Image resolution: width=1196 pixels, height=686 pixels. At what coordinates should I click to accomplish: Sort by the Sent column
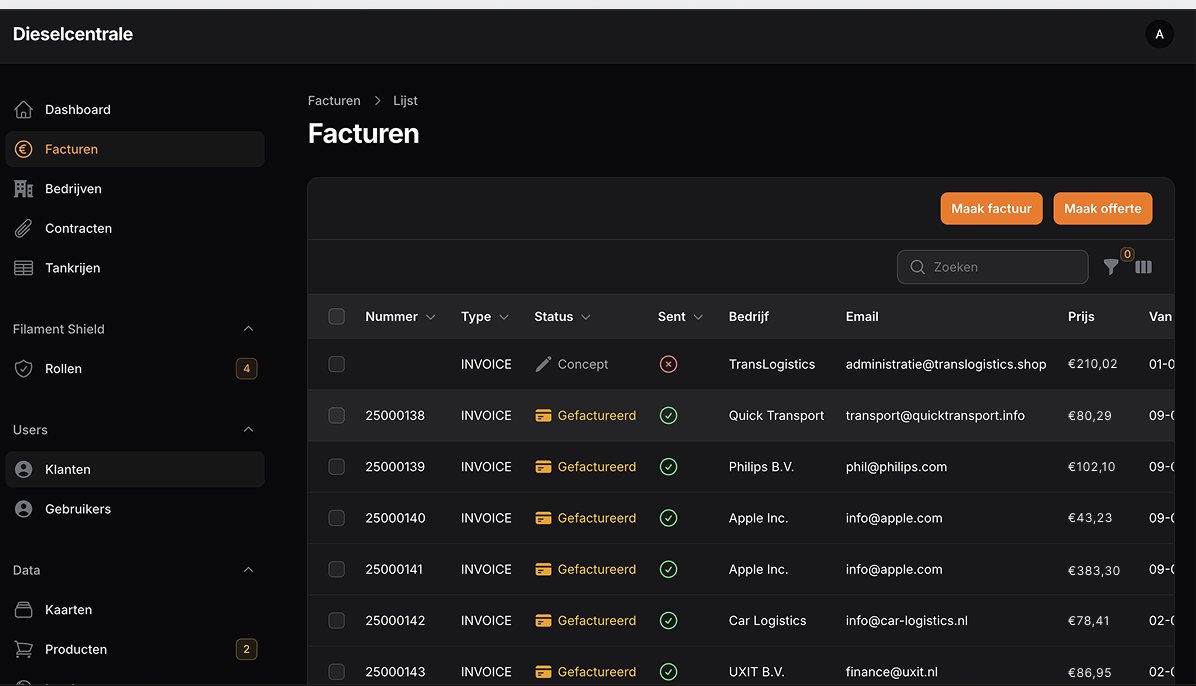[680, 317]
